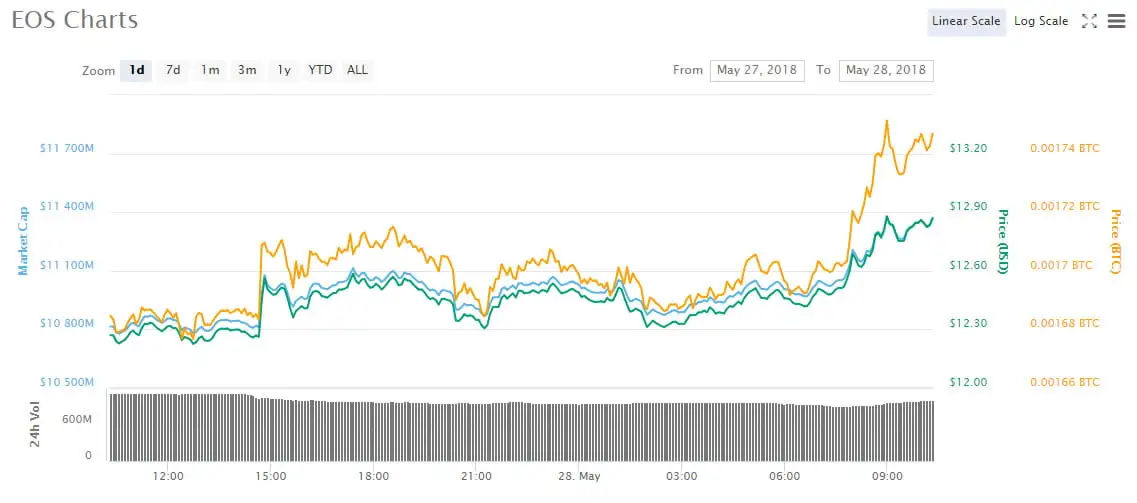Toggle the Price (USD) axis label

(x=1003, y=240)
